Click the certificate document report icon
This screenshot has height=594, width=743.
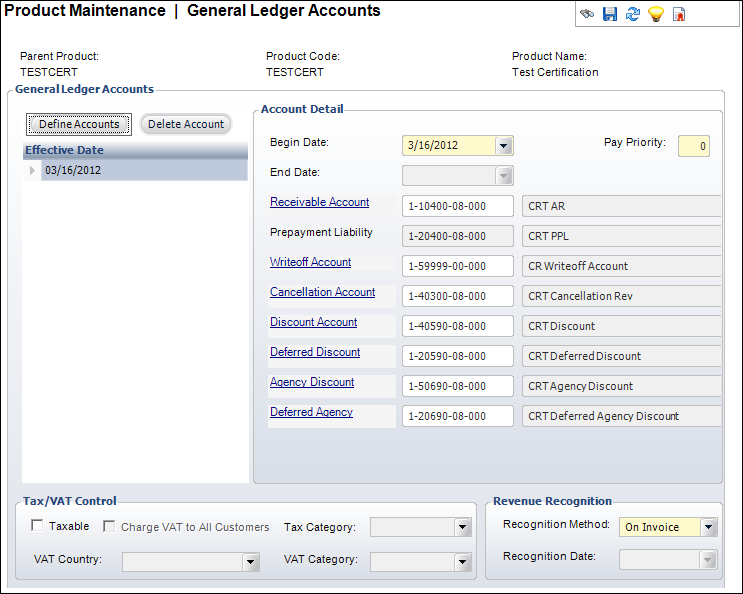tap(679, 14)
